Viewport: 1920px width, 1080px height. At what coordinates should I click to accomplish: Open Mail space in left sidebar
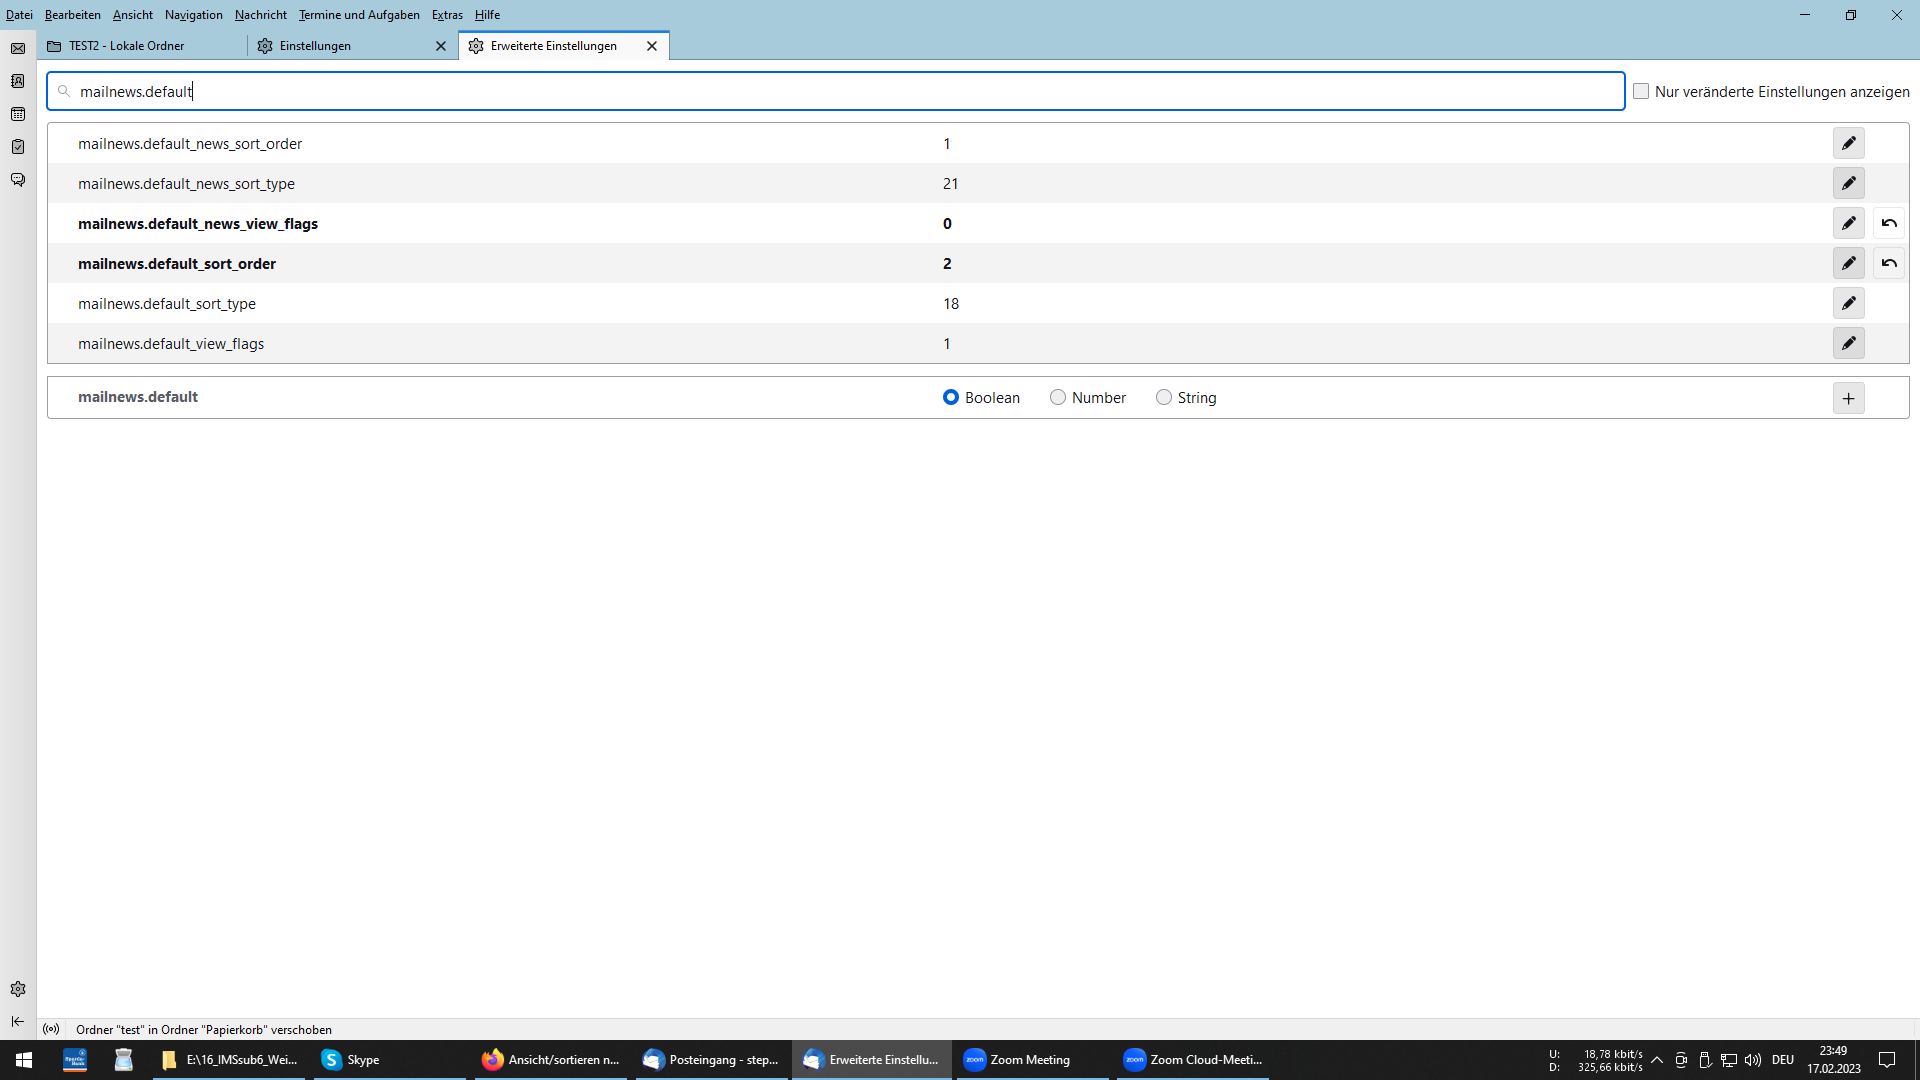(x=18, y=48)
